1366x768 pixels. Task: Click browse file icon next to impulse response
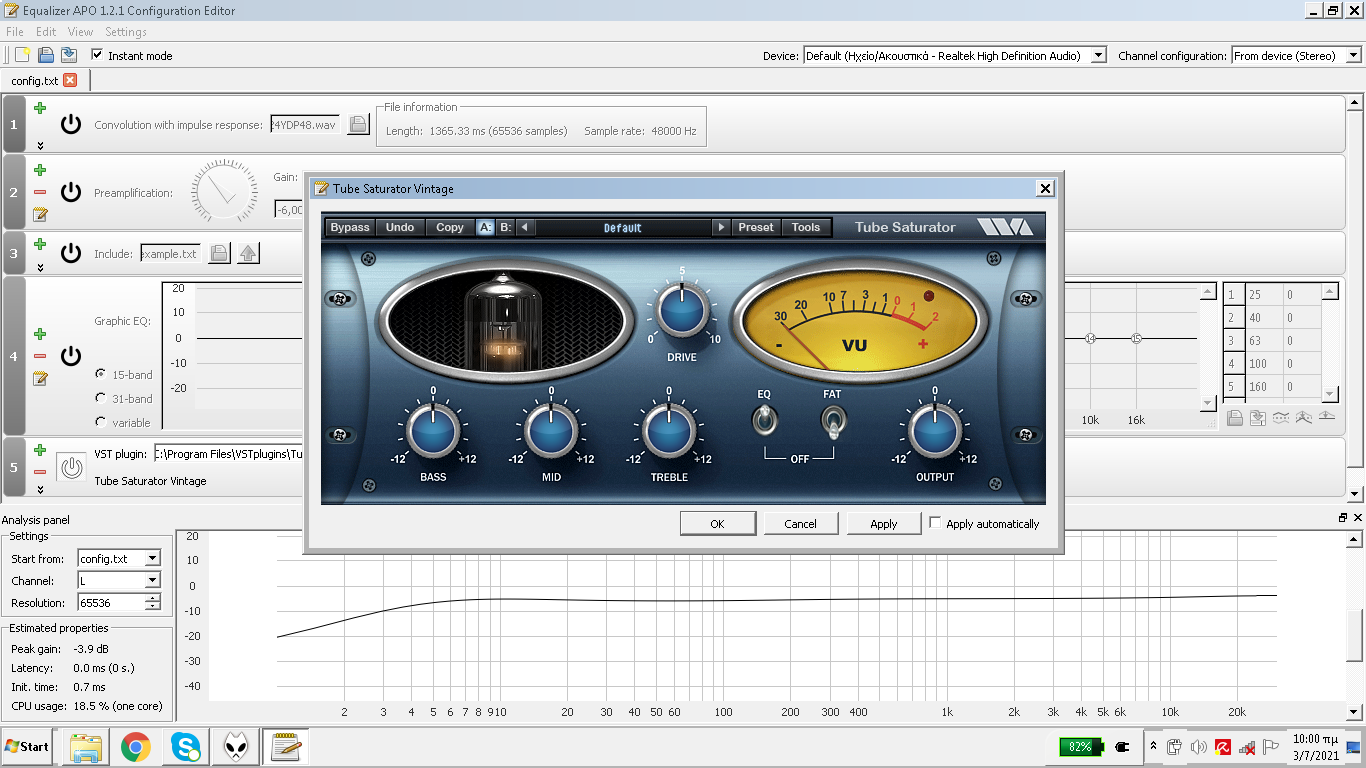point(358,125)
